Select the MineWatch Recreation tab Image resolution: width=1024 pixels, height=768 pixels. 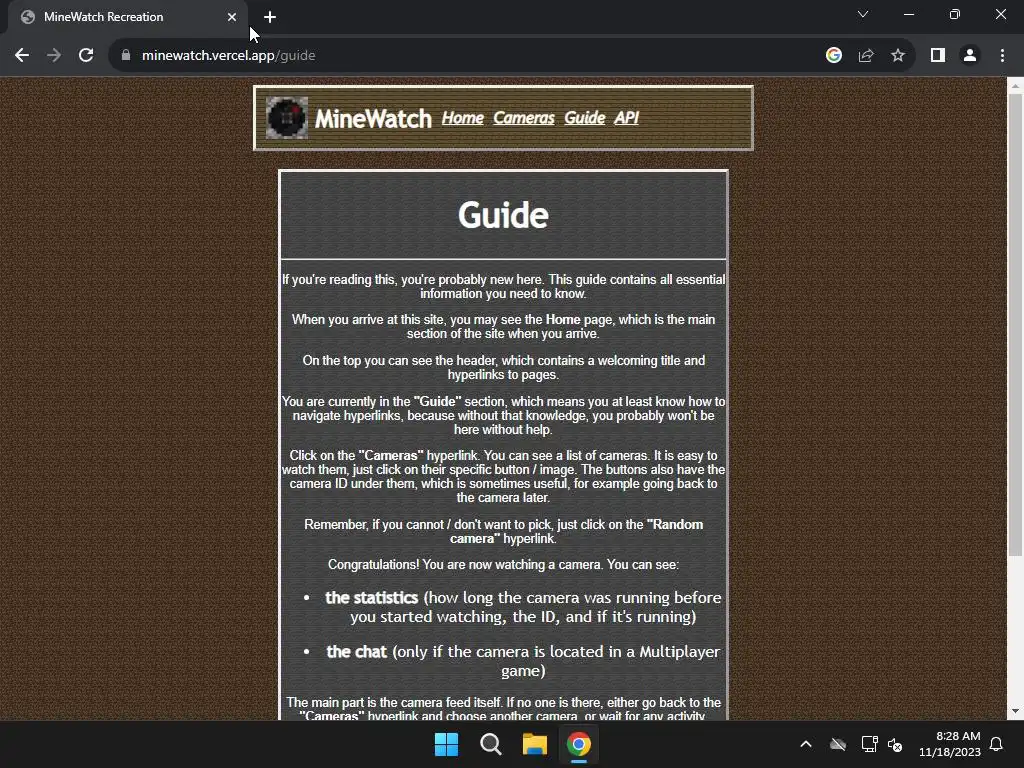click(x=127, y=17)
